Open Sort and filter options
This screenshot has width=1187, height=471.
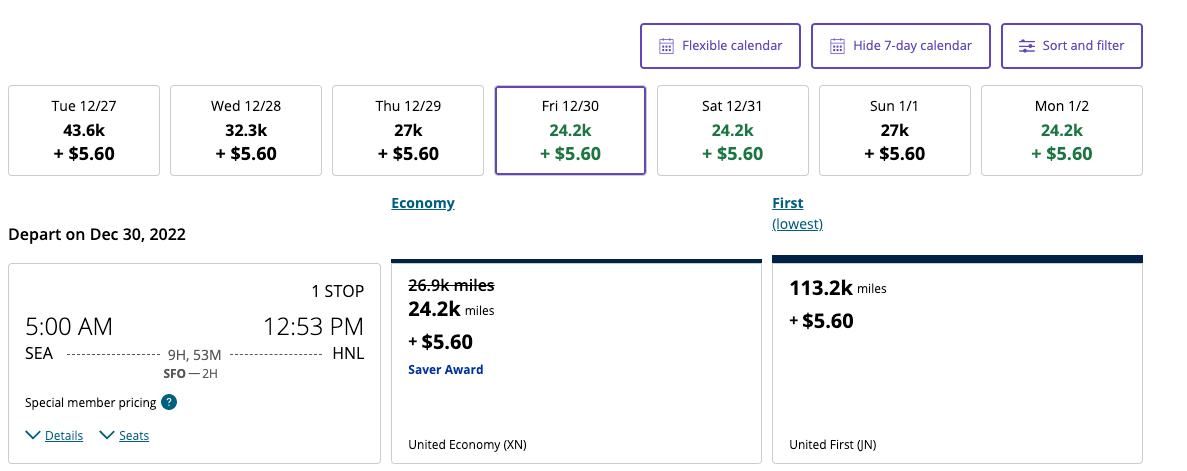click(1072, 46)
